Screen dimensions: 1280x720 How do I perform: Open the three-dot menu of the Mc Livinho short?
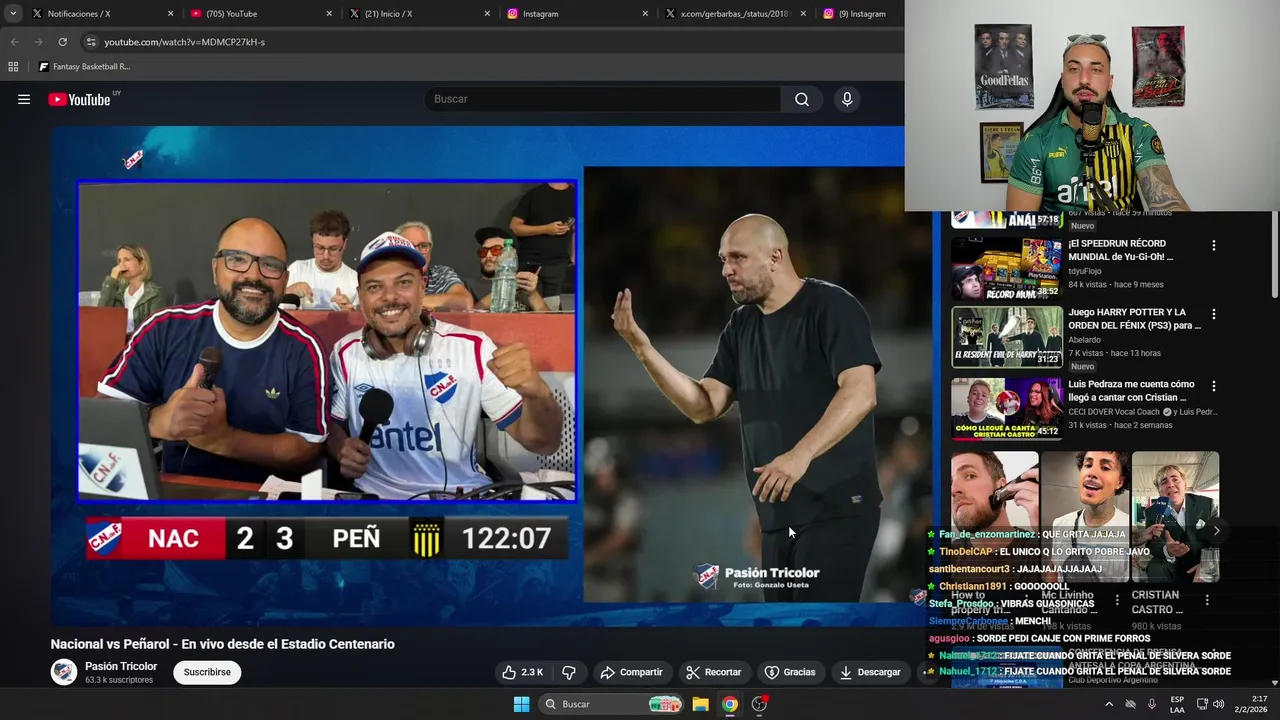1117,600
